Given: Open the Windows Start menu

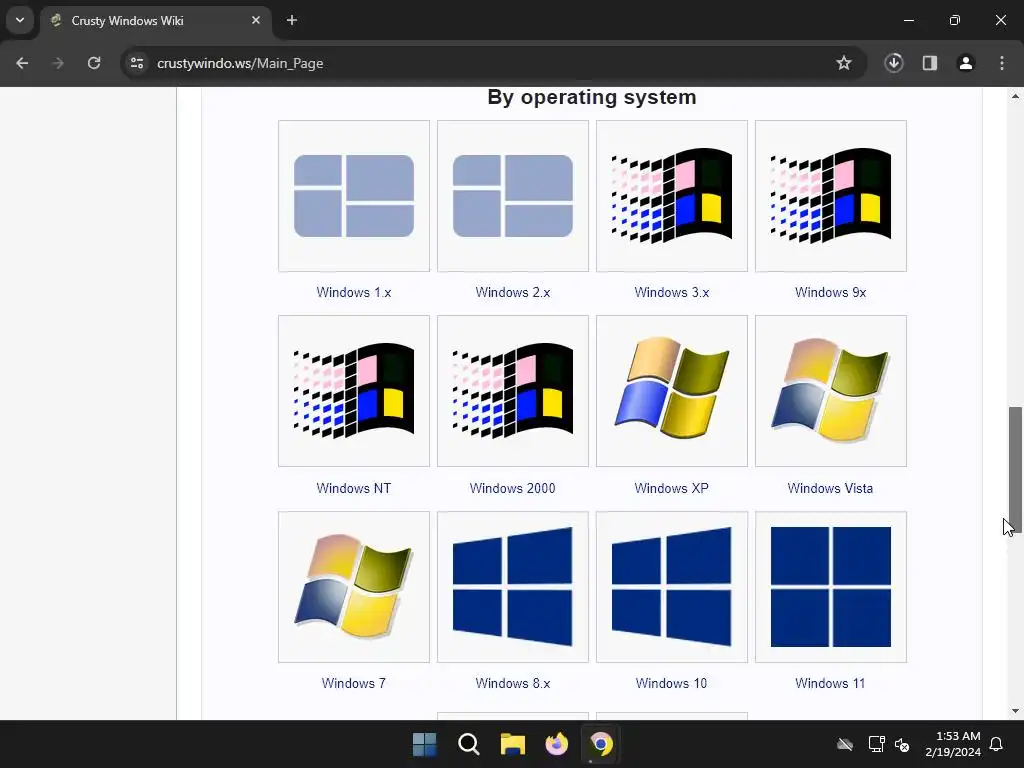Looking at the screenshot, I should 424,744.
